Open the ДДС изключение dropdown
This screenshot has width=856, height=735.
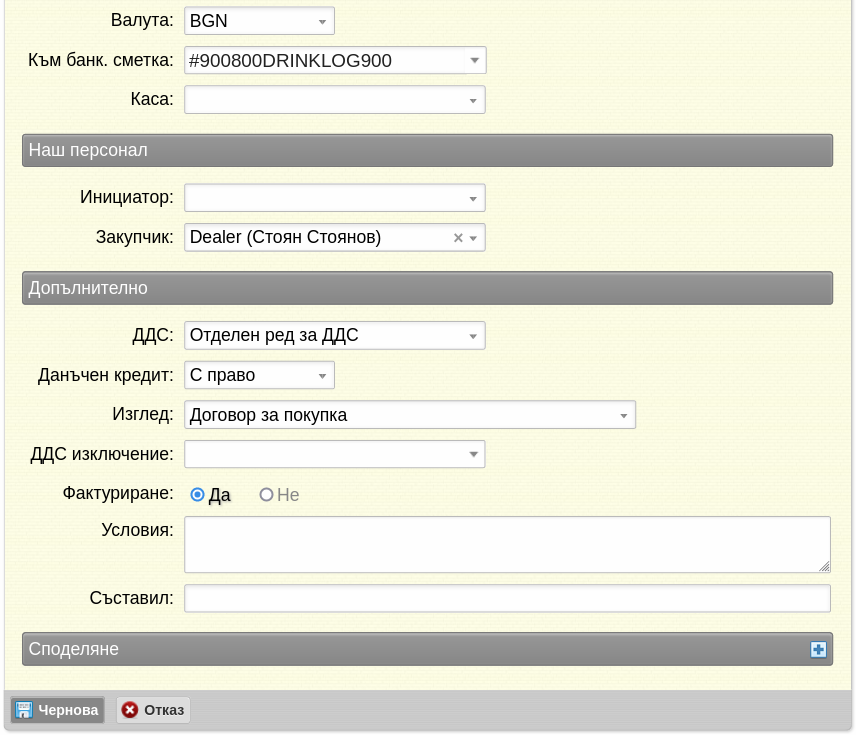pos(335,454)
